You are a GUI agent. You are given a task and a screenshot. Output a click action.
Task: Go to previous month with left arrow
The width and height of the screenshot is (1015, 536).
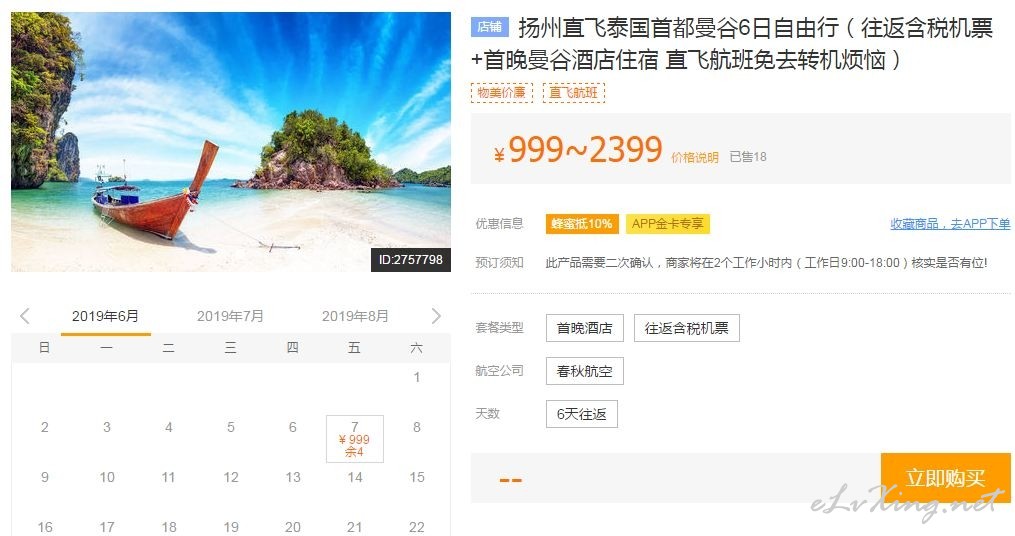click(x=25, y=316)
